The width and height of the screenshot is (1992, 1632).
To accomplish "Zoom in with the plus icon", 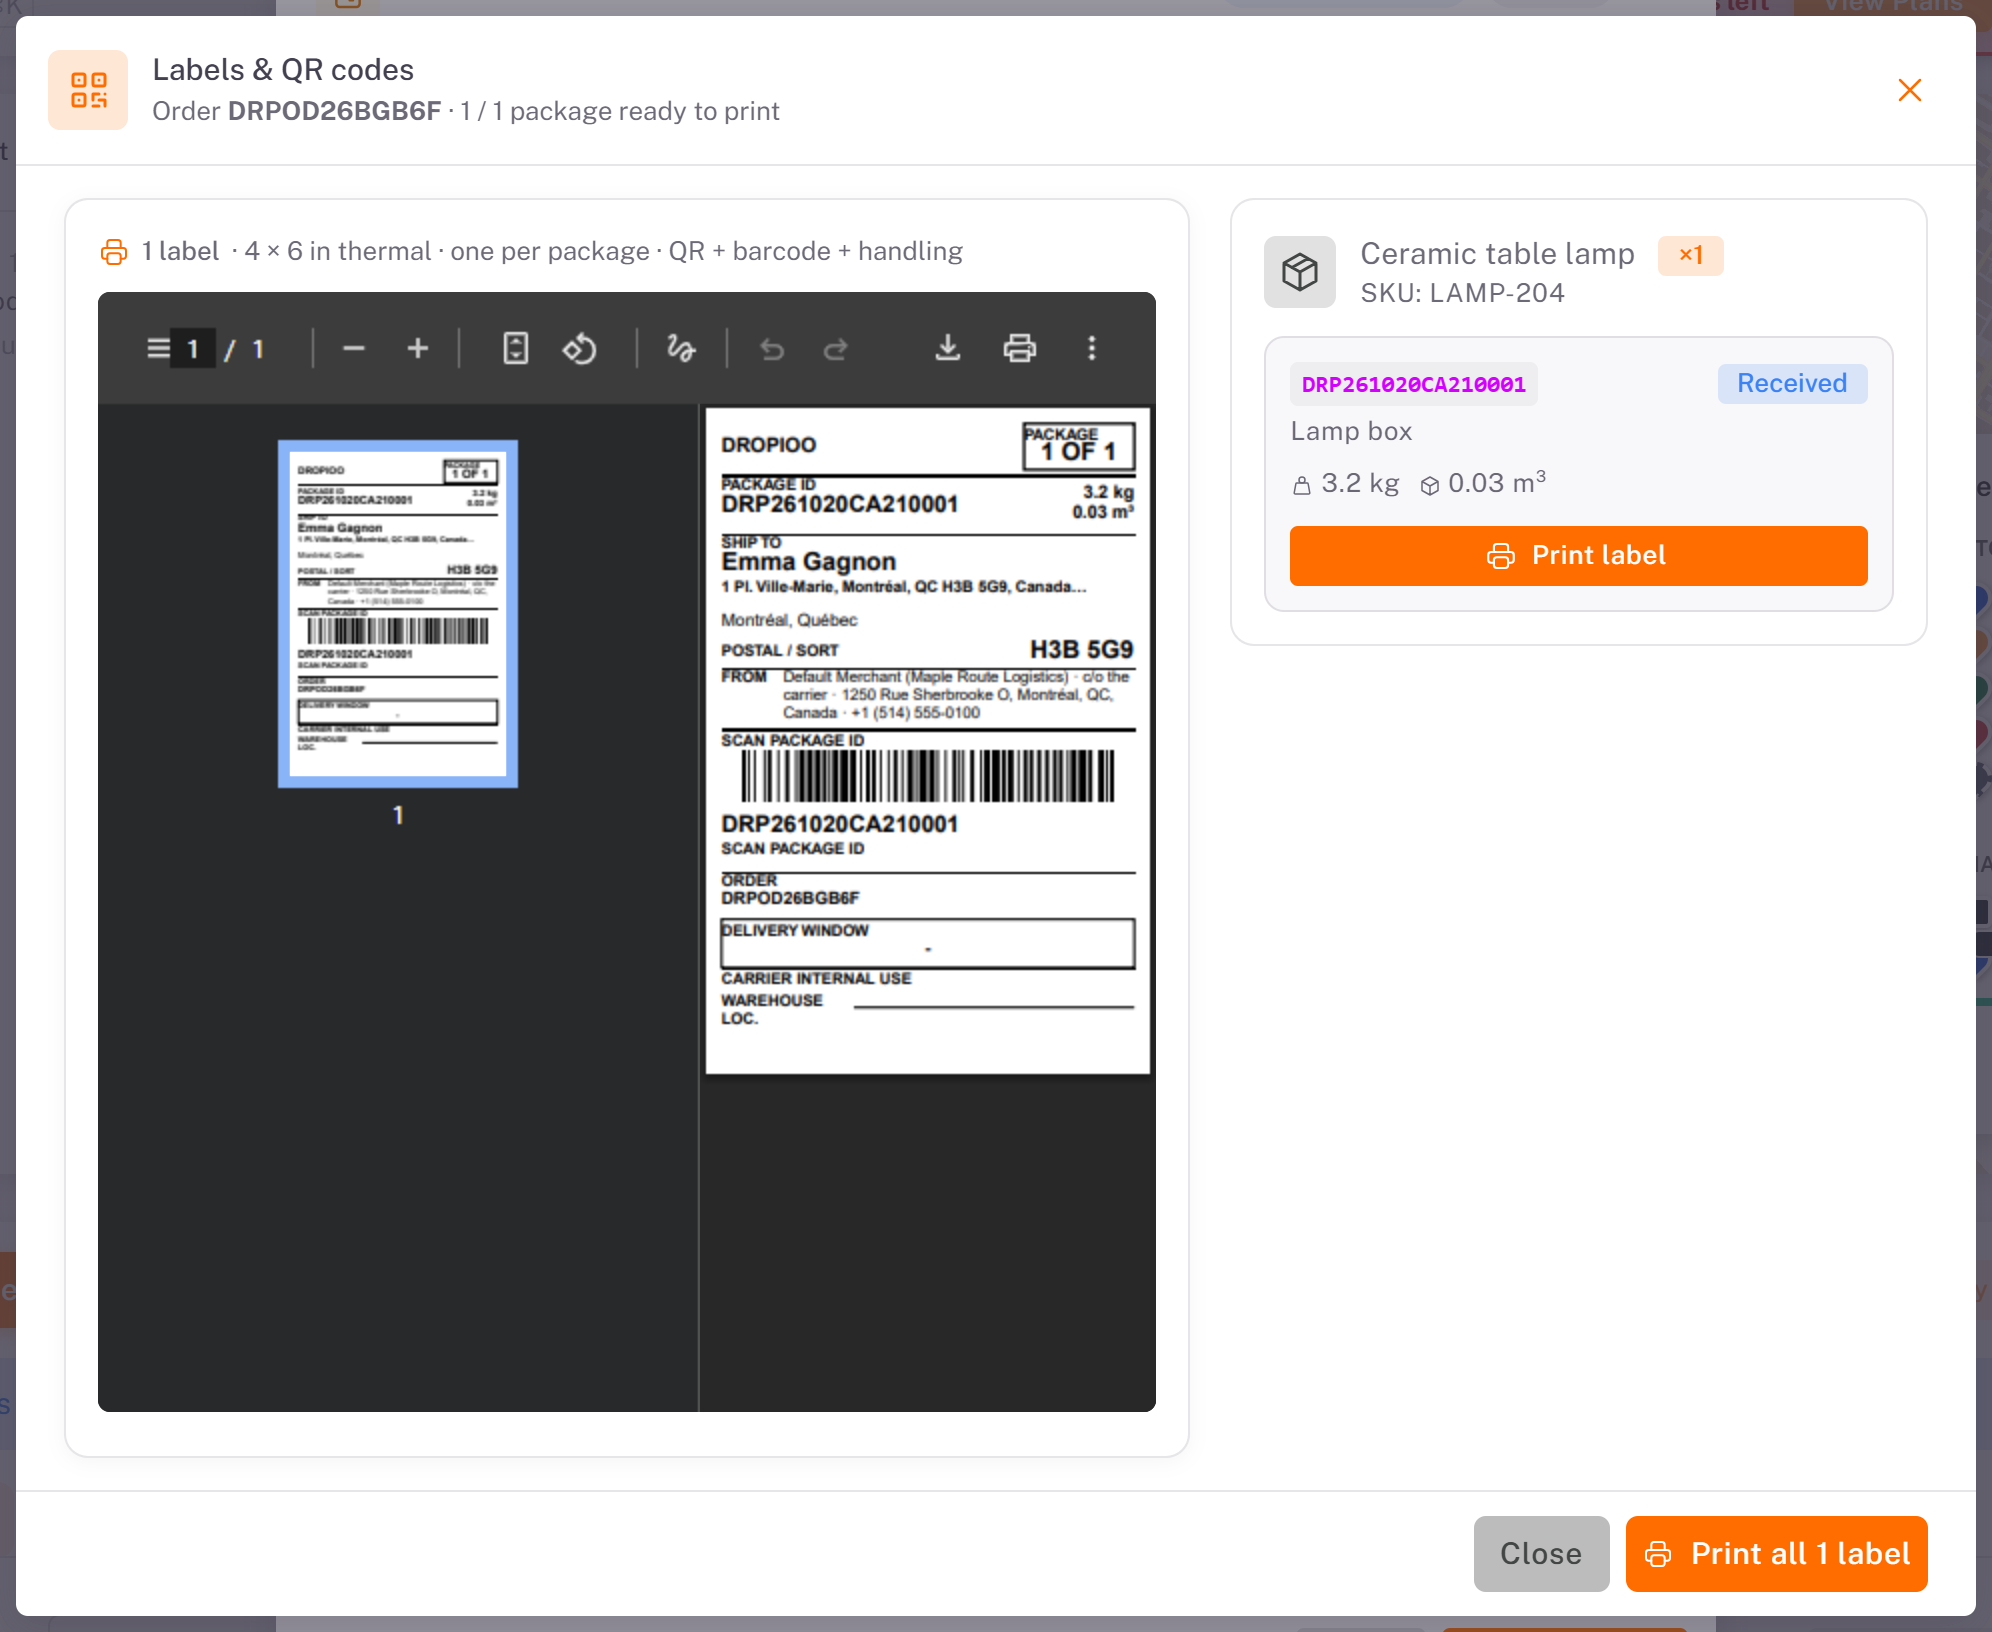I will 418,349.
